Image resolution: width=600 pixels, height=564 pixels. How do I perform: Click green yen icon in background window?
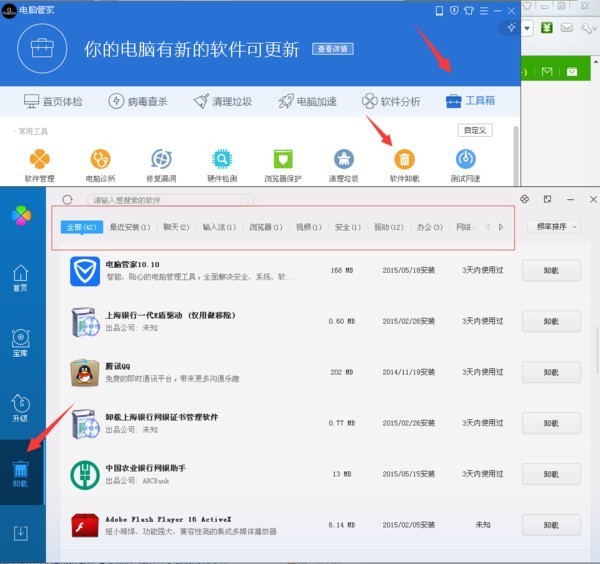547,28
